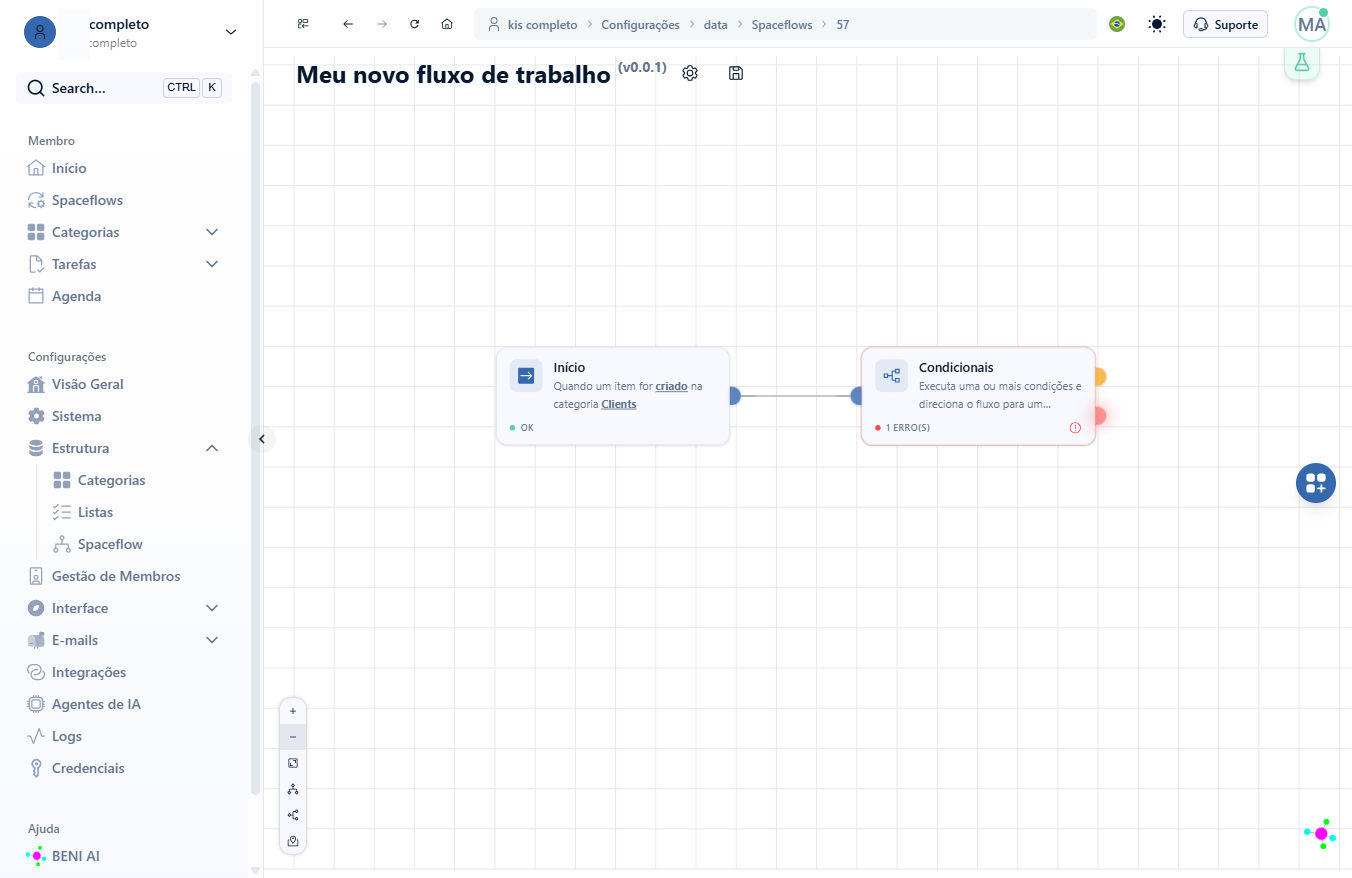The height and width of the screenshot is (878, 1352).
Task: Apply vertical tree layout icon
Action: point(293,789)
